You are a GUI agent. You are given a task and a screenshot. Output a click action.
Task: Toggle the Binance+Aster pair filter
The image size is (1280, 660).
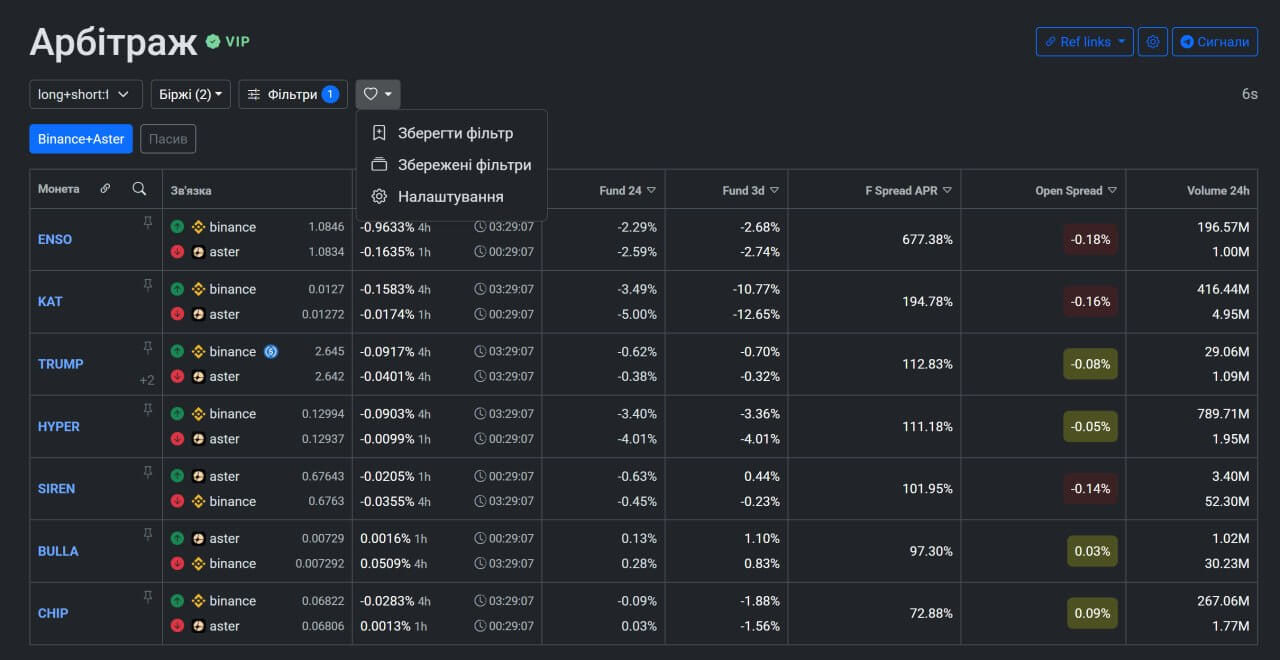[81, 139]
